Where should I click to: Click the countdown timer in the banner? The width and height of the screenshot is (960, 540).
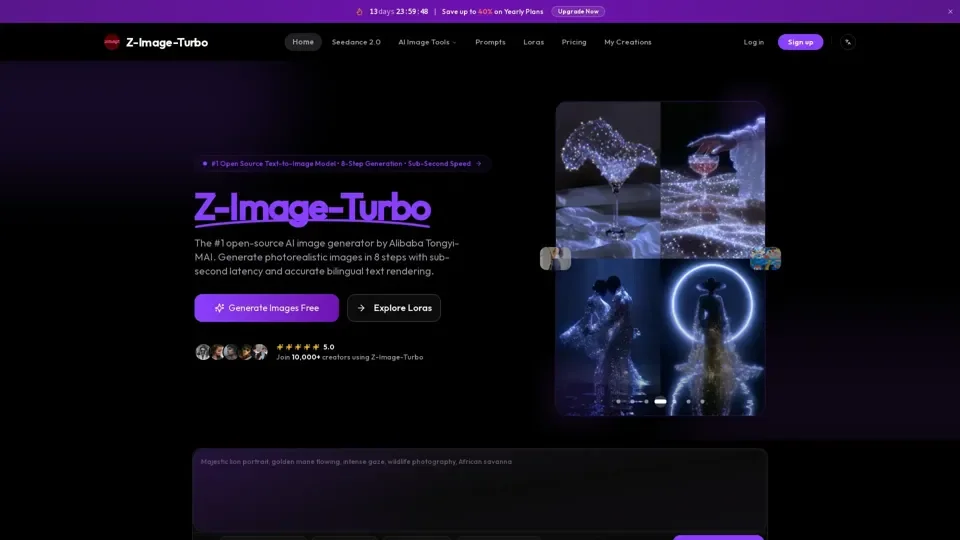399,12
